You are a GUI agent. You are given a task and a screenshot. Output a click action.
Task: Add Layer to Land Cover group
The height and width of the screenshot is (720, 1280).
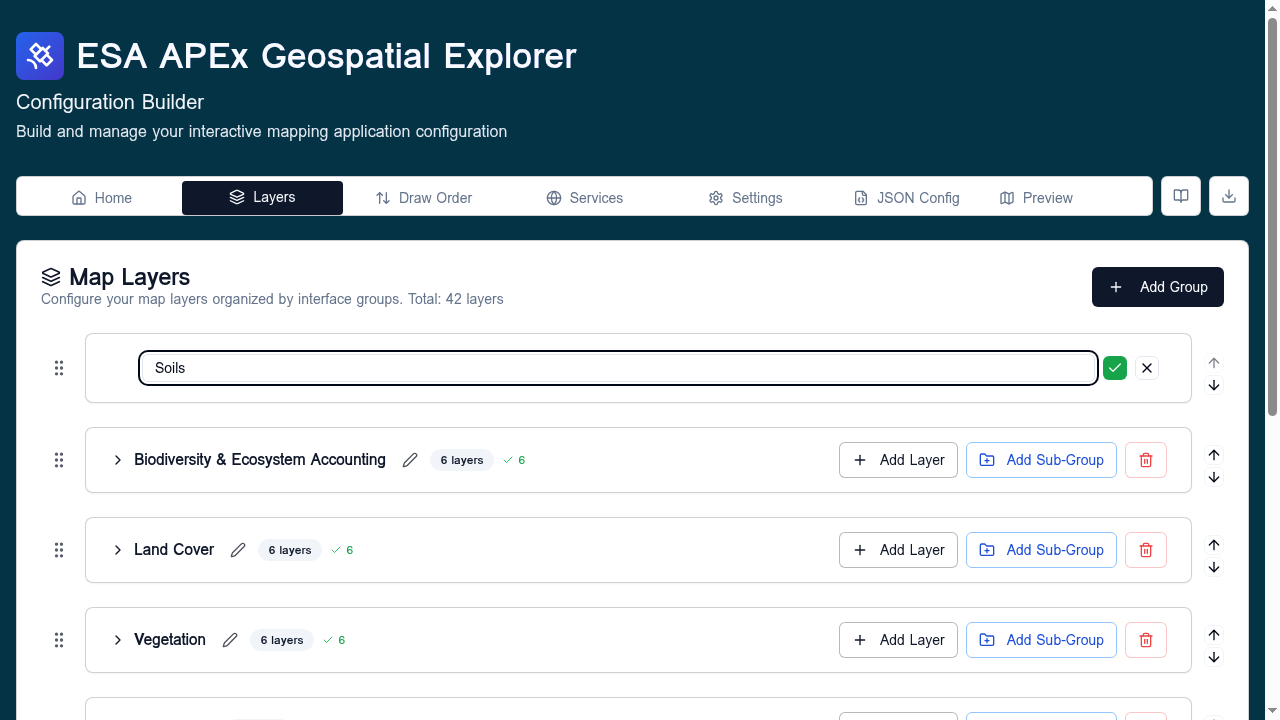click(898, 550)
